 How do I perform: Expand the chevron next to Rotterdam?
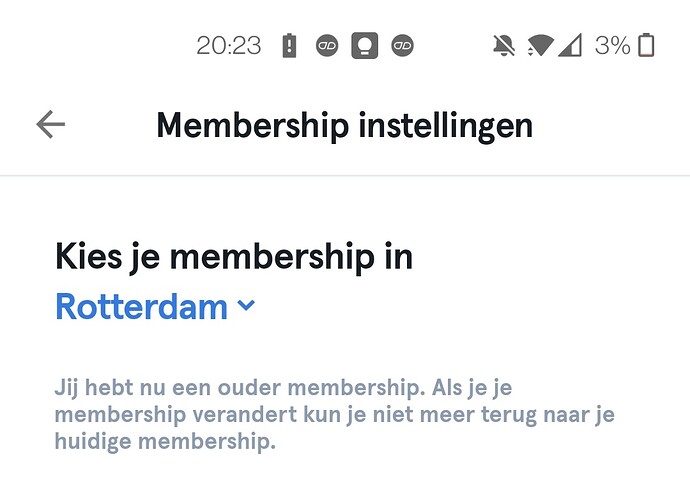click(246, 305)
